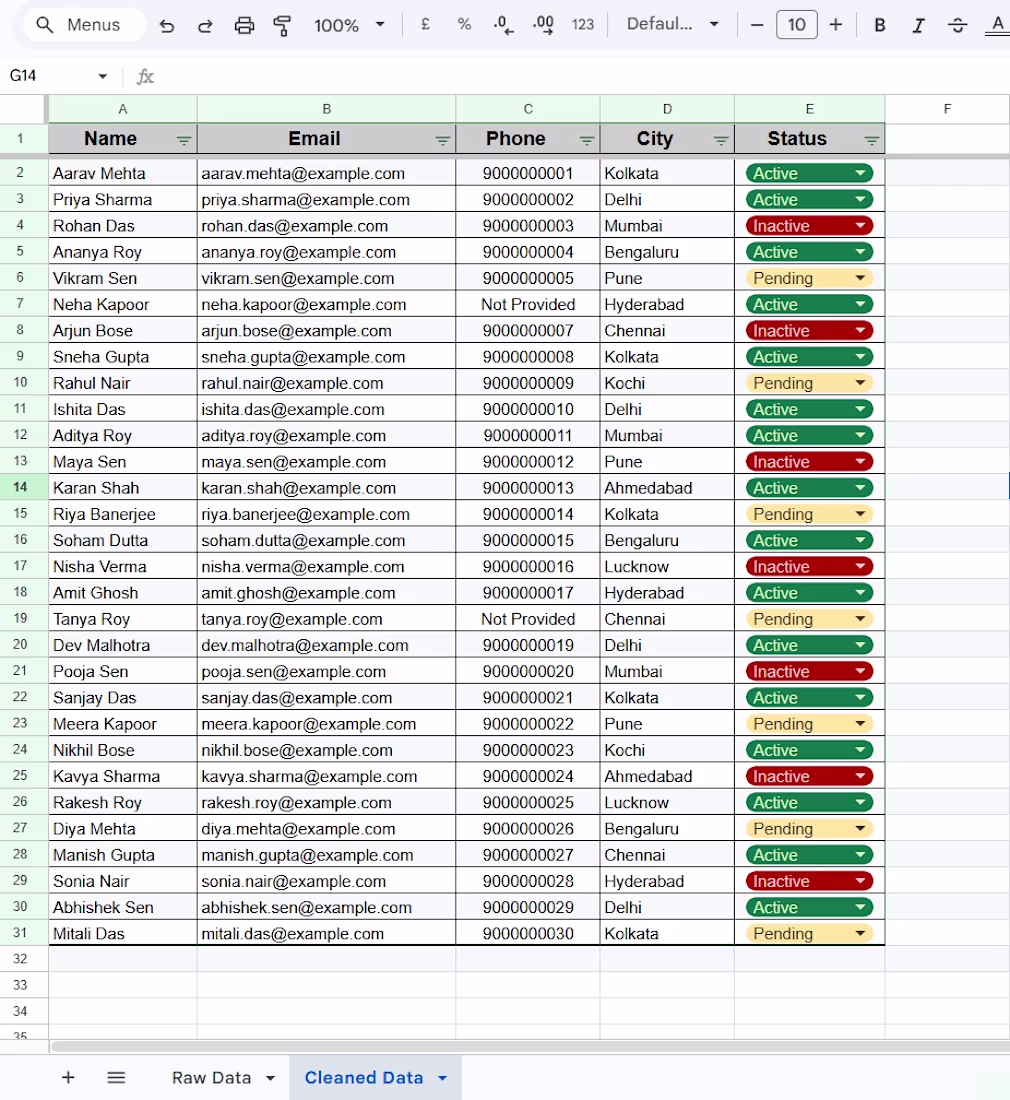Open the 123 number formats menu

582,25
